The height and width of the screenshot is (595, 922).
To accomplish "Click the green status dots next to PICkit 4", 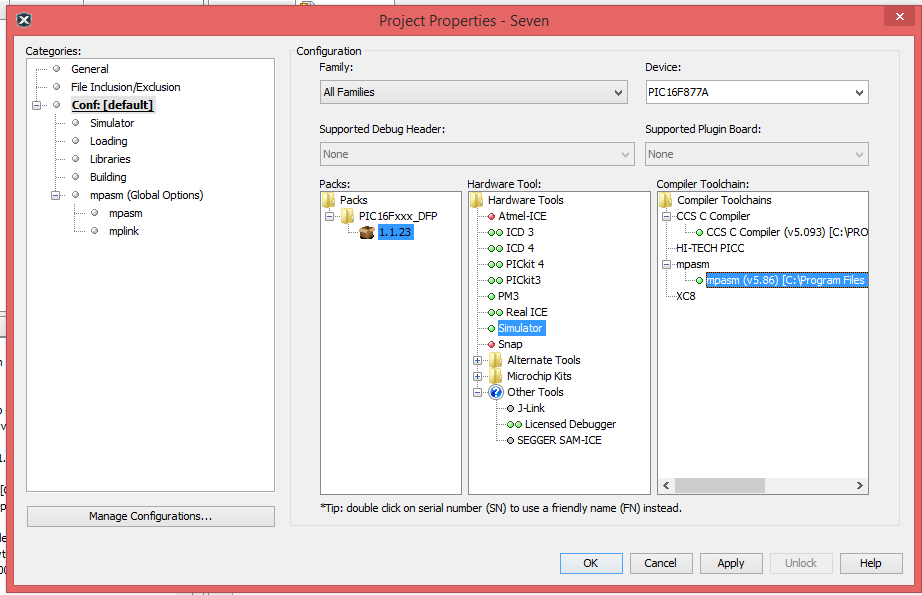I will click(x=496, y=264).
